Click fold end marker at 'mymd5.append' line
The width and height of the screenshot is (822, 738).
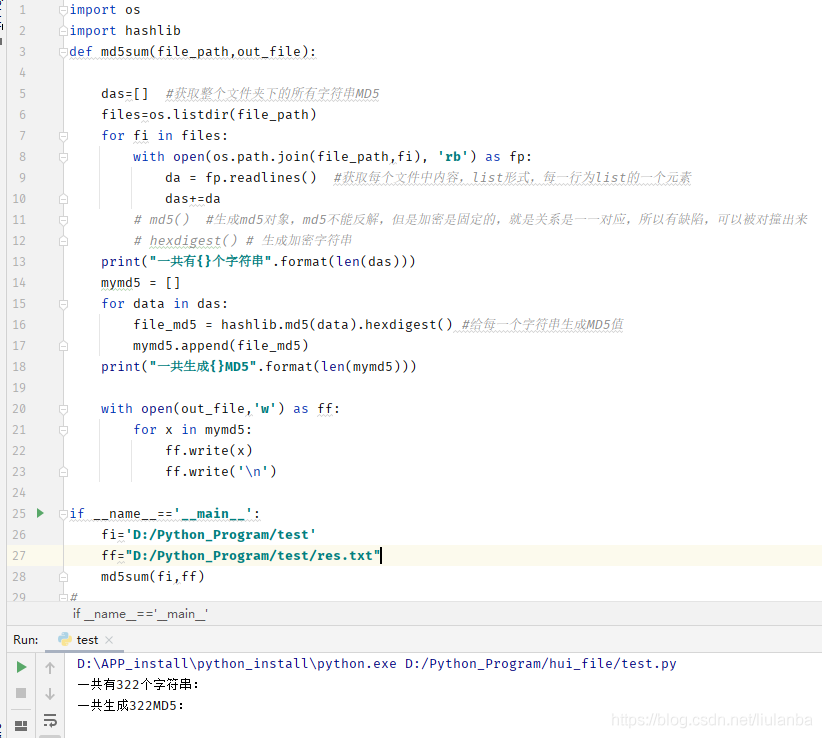click(x=63, y=346)
